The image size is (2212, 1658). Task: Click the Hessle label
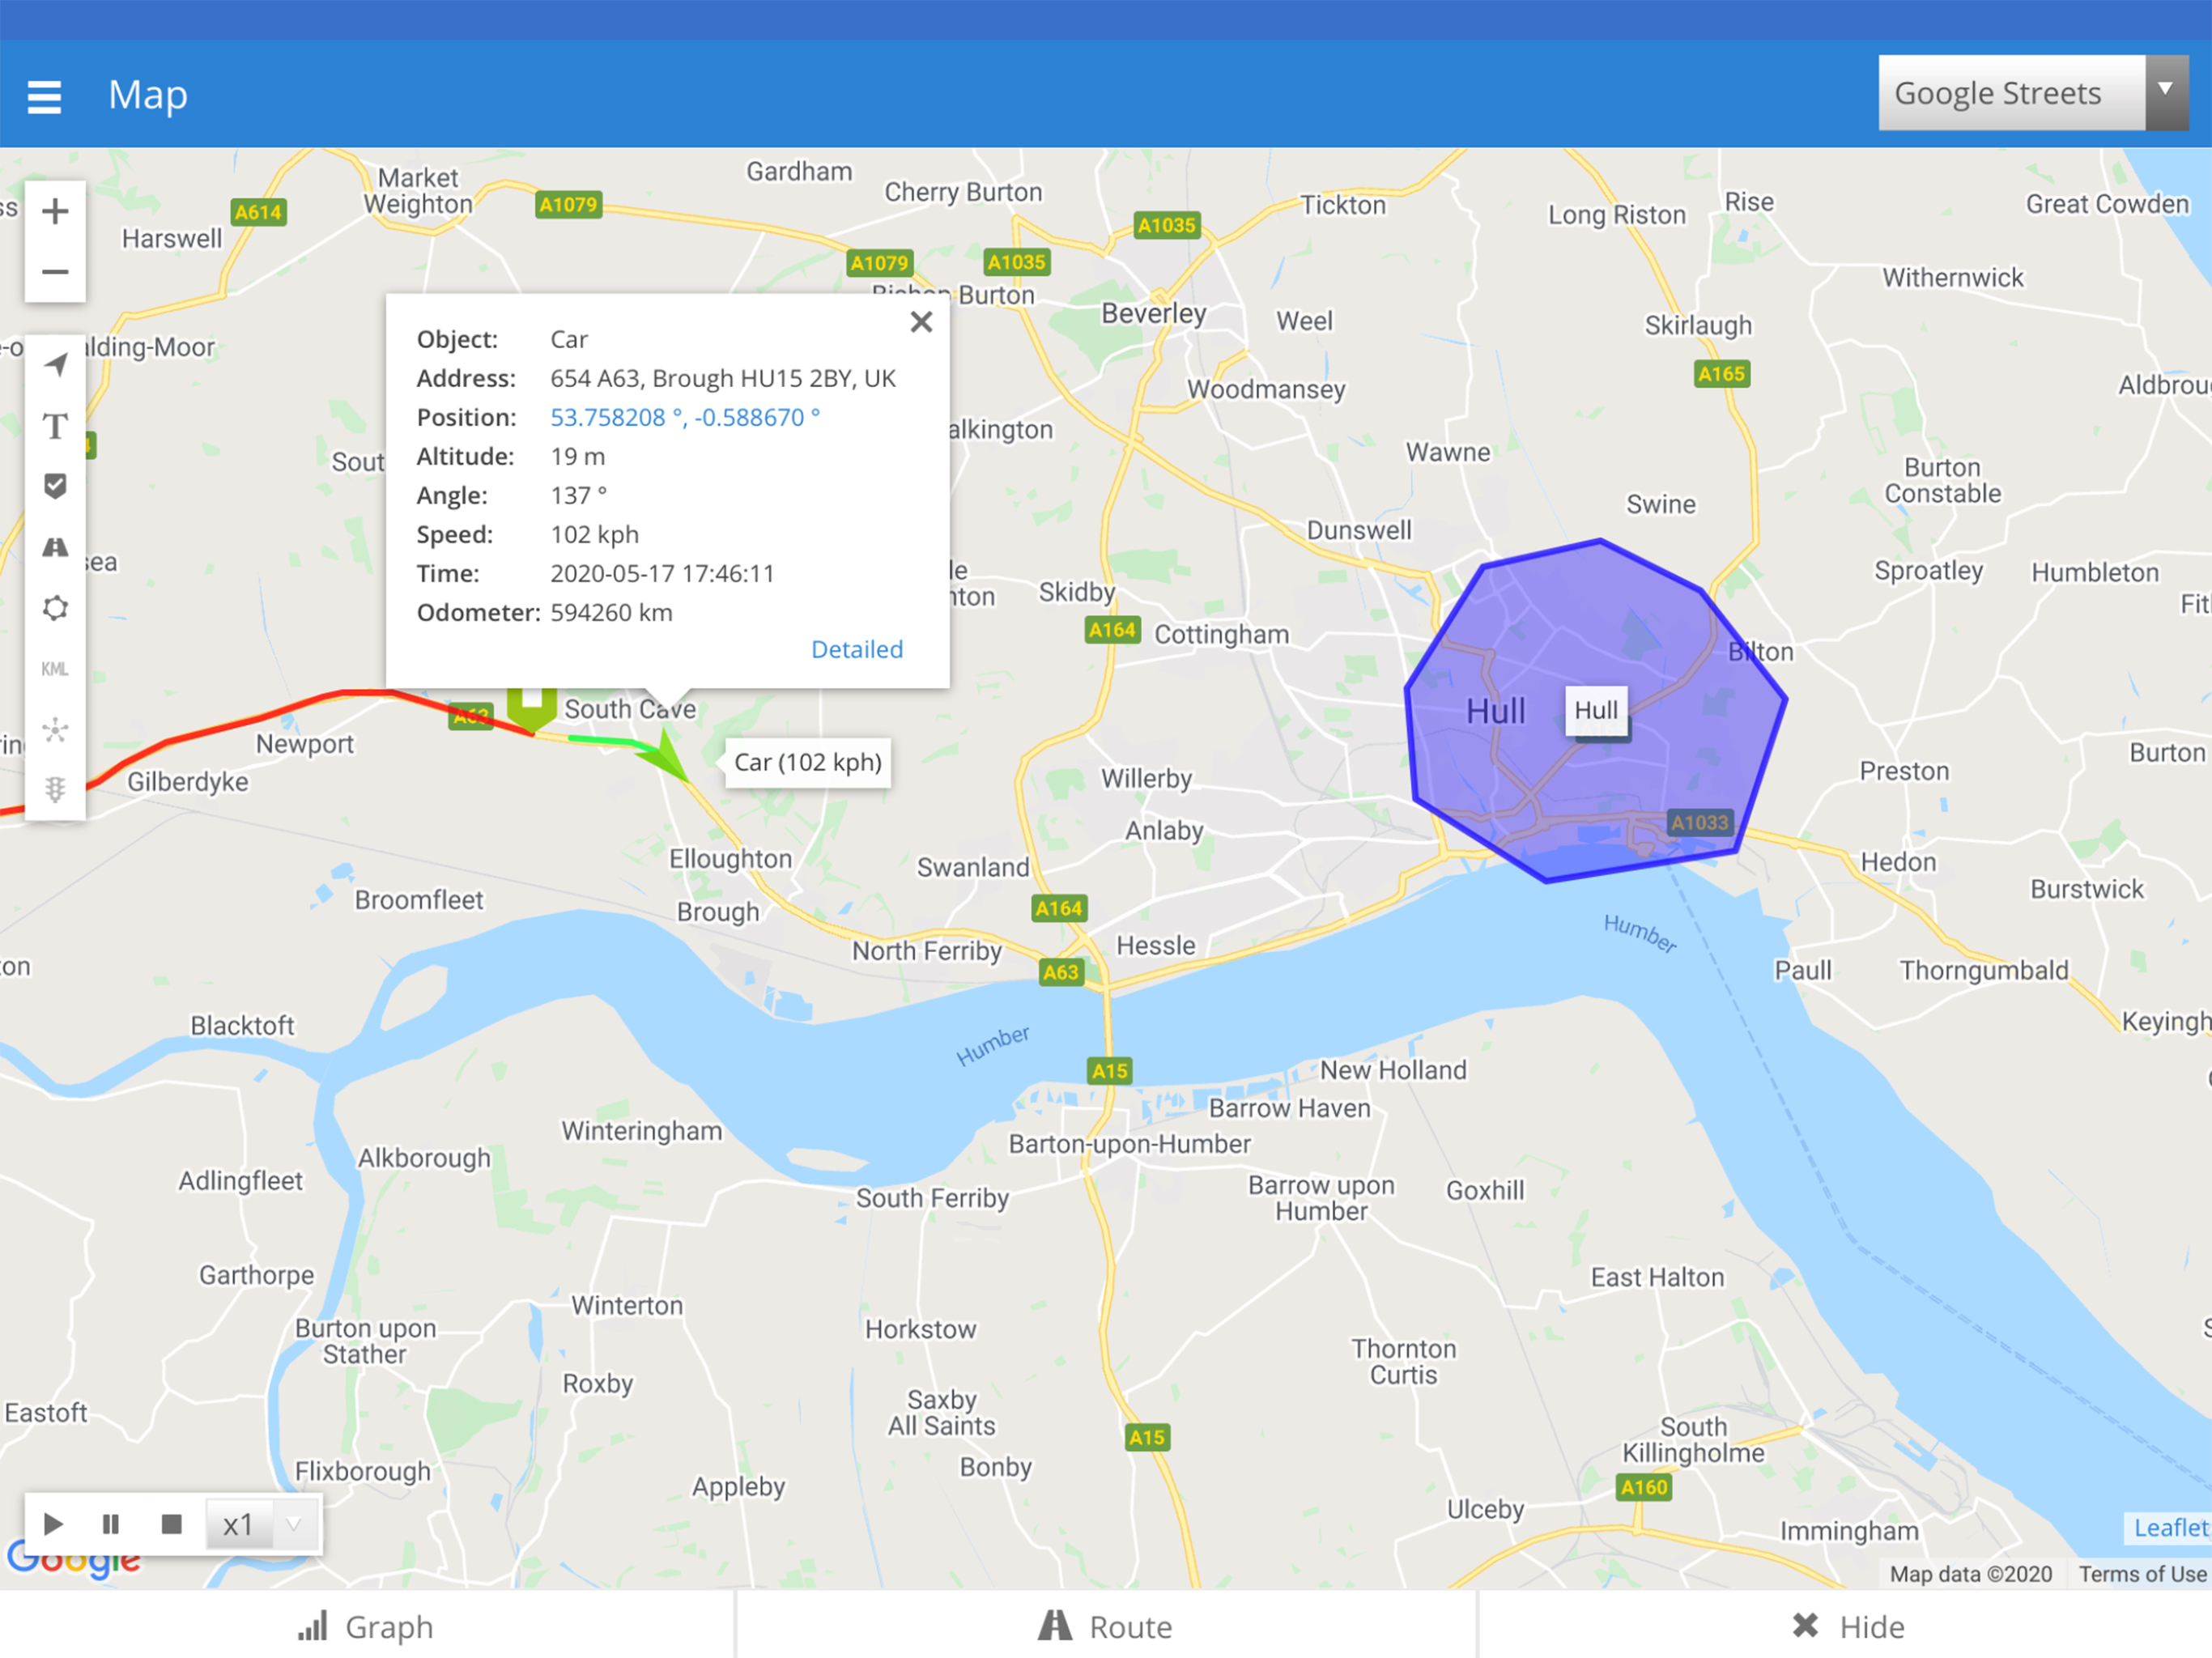pyautogui.click(x=1155, y=946)
